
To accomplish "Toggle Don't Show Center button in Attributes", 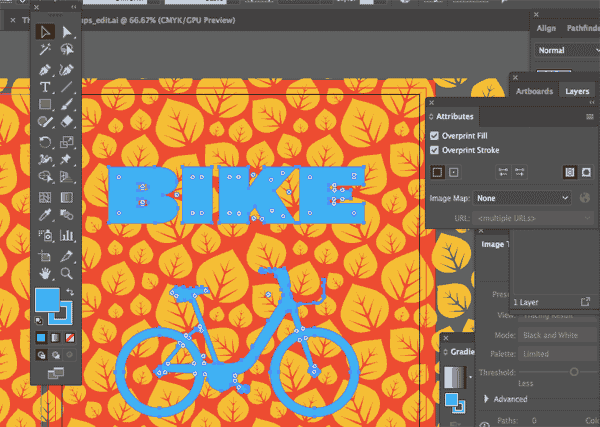I will click(437, 172).
